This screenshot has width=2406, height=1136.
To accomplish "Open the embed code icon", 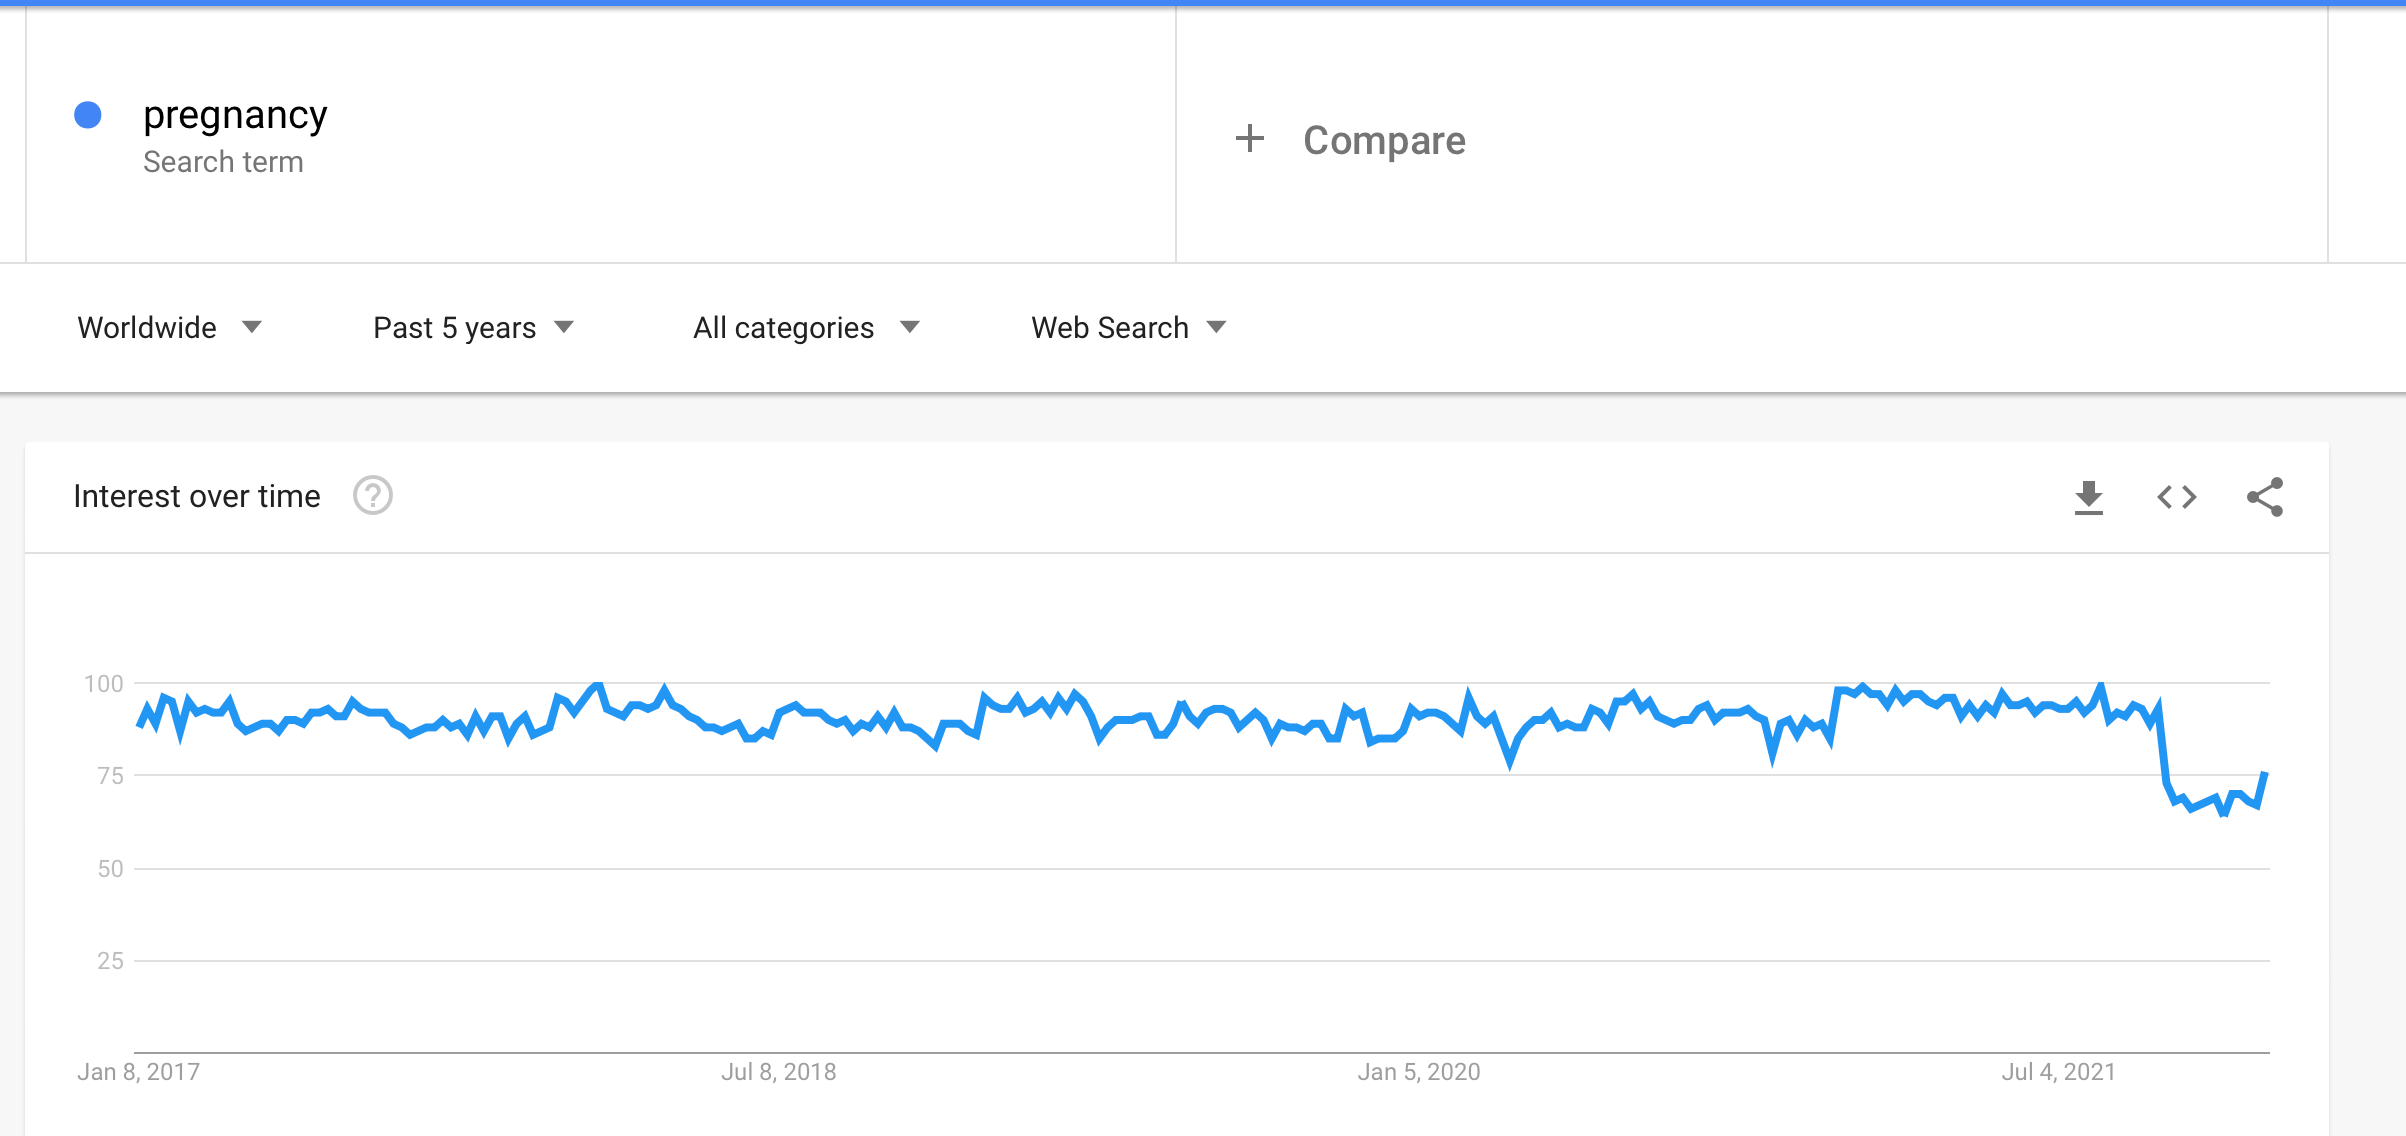I will tap(2176, 497).
